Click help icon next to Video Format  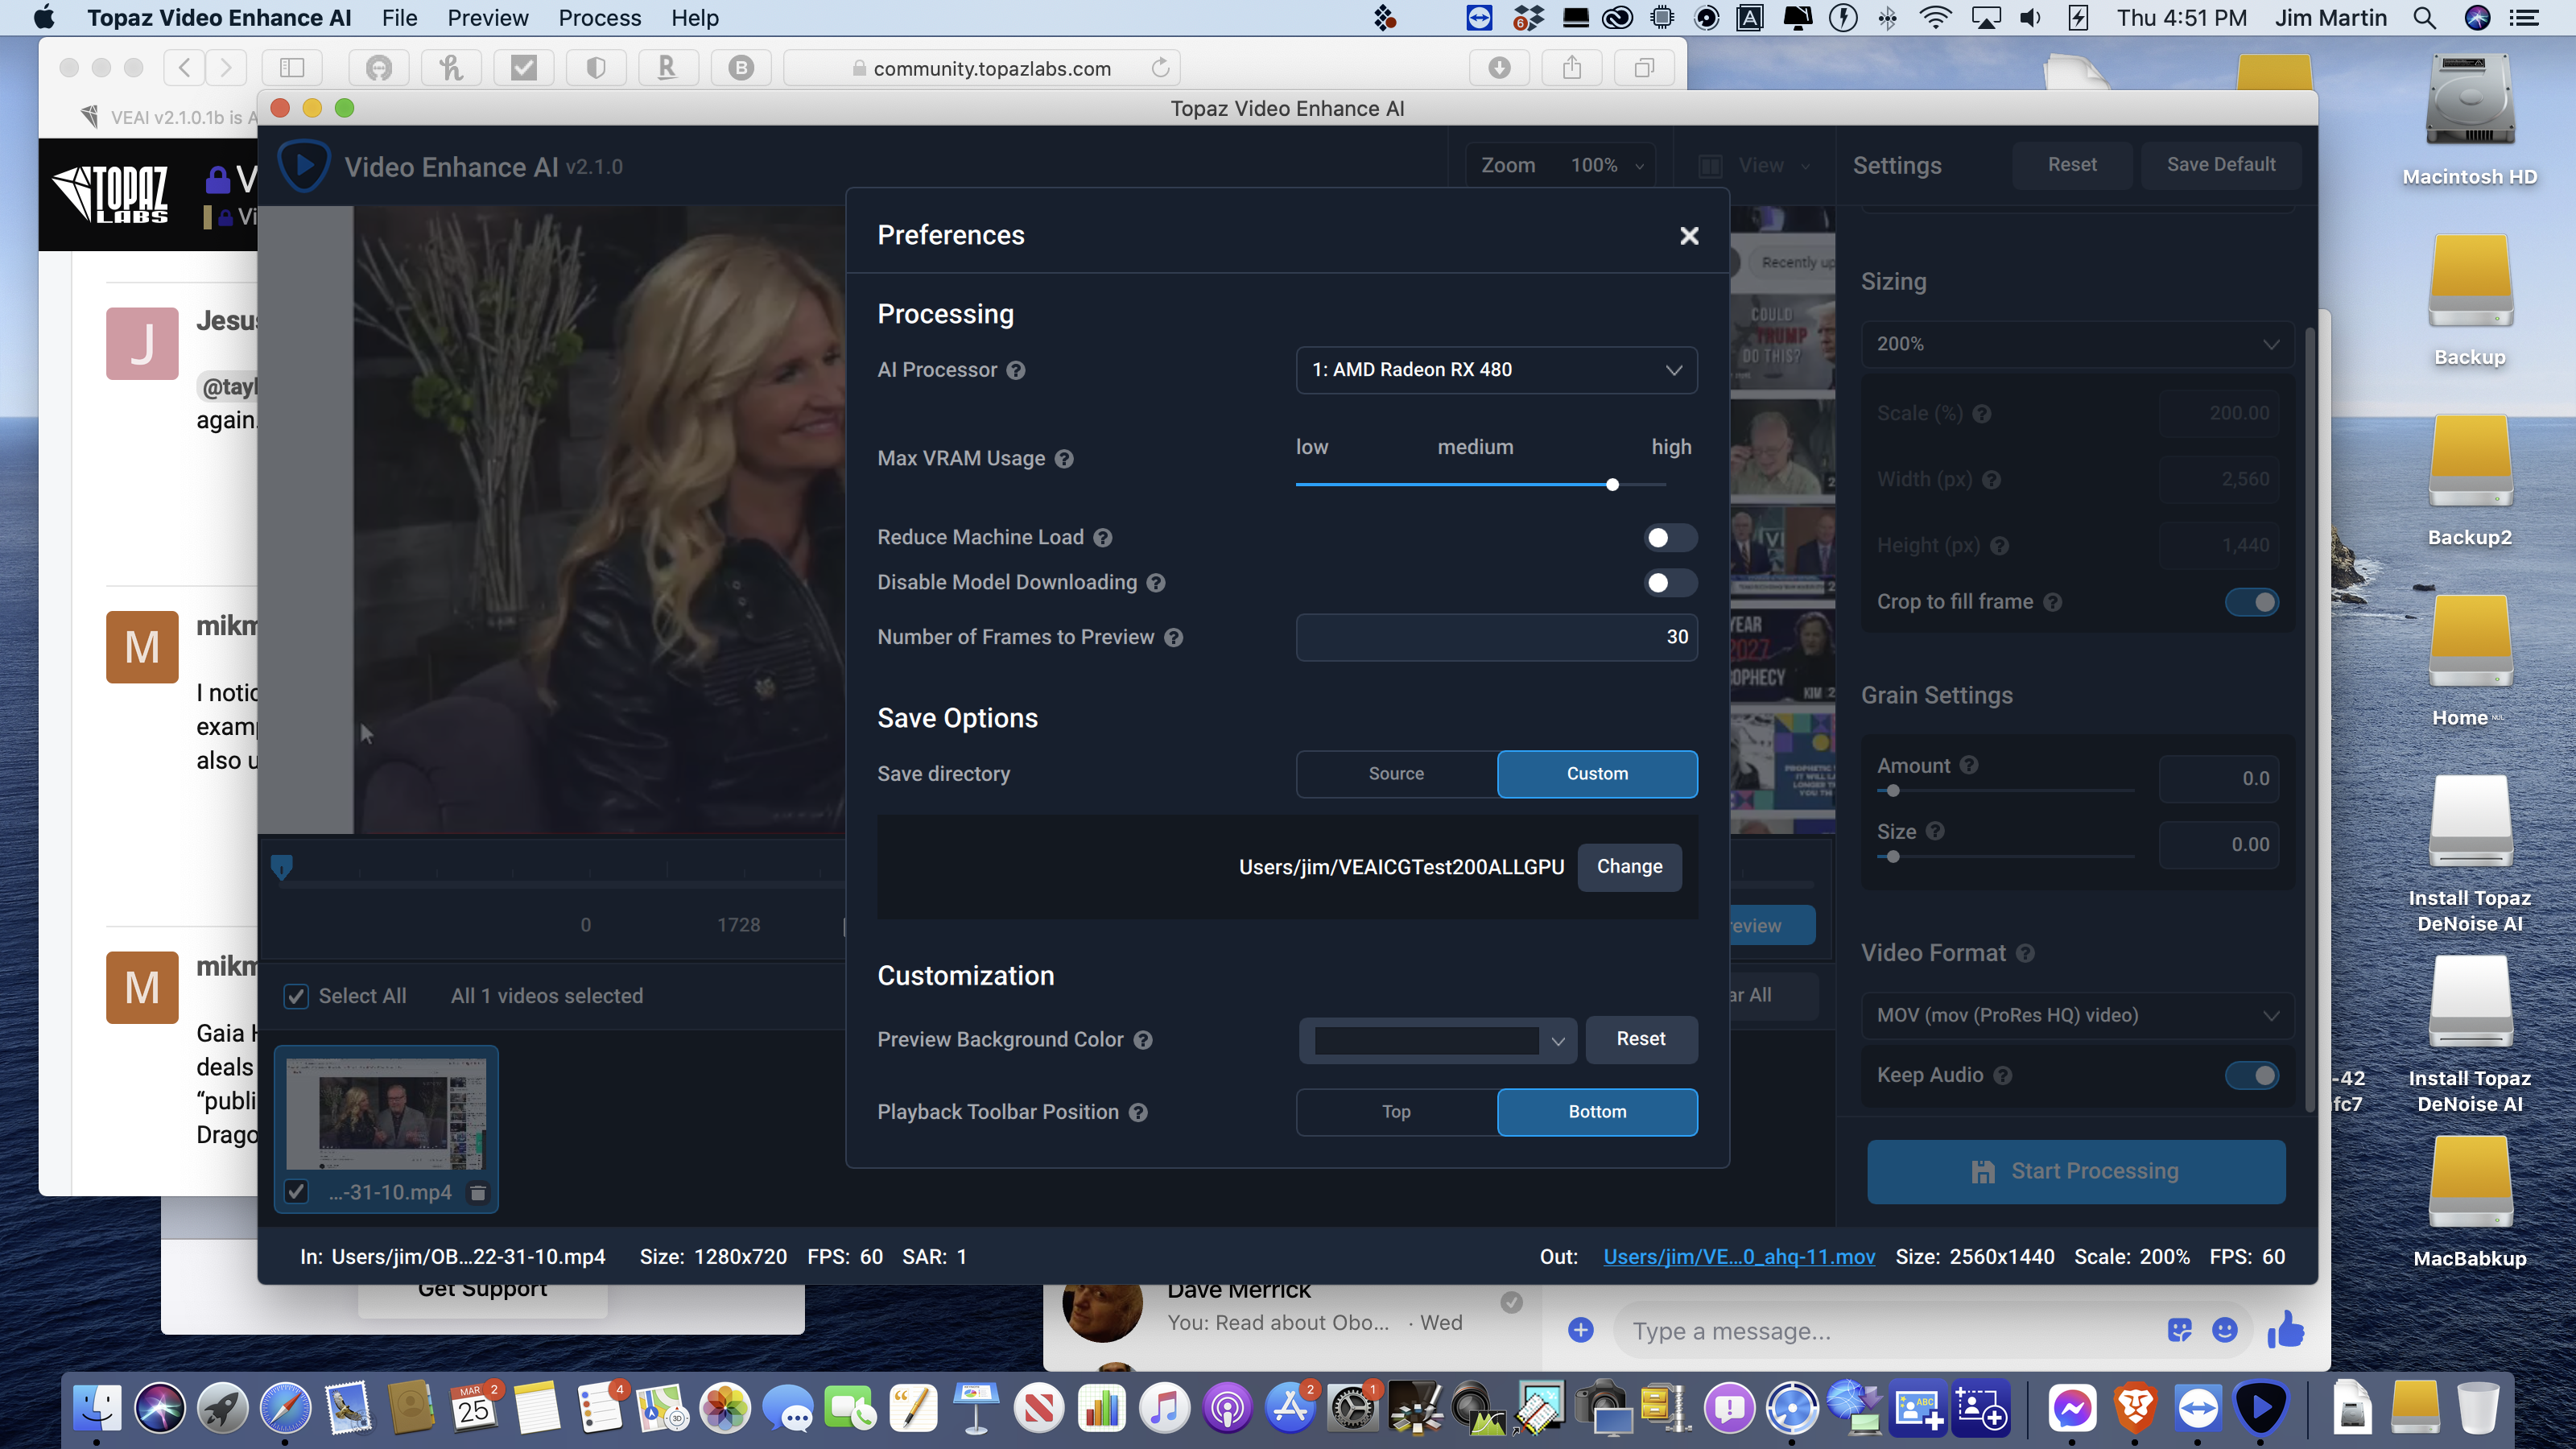tap(2025, 953)
